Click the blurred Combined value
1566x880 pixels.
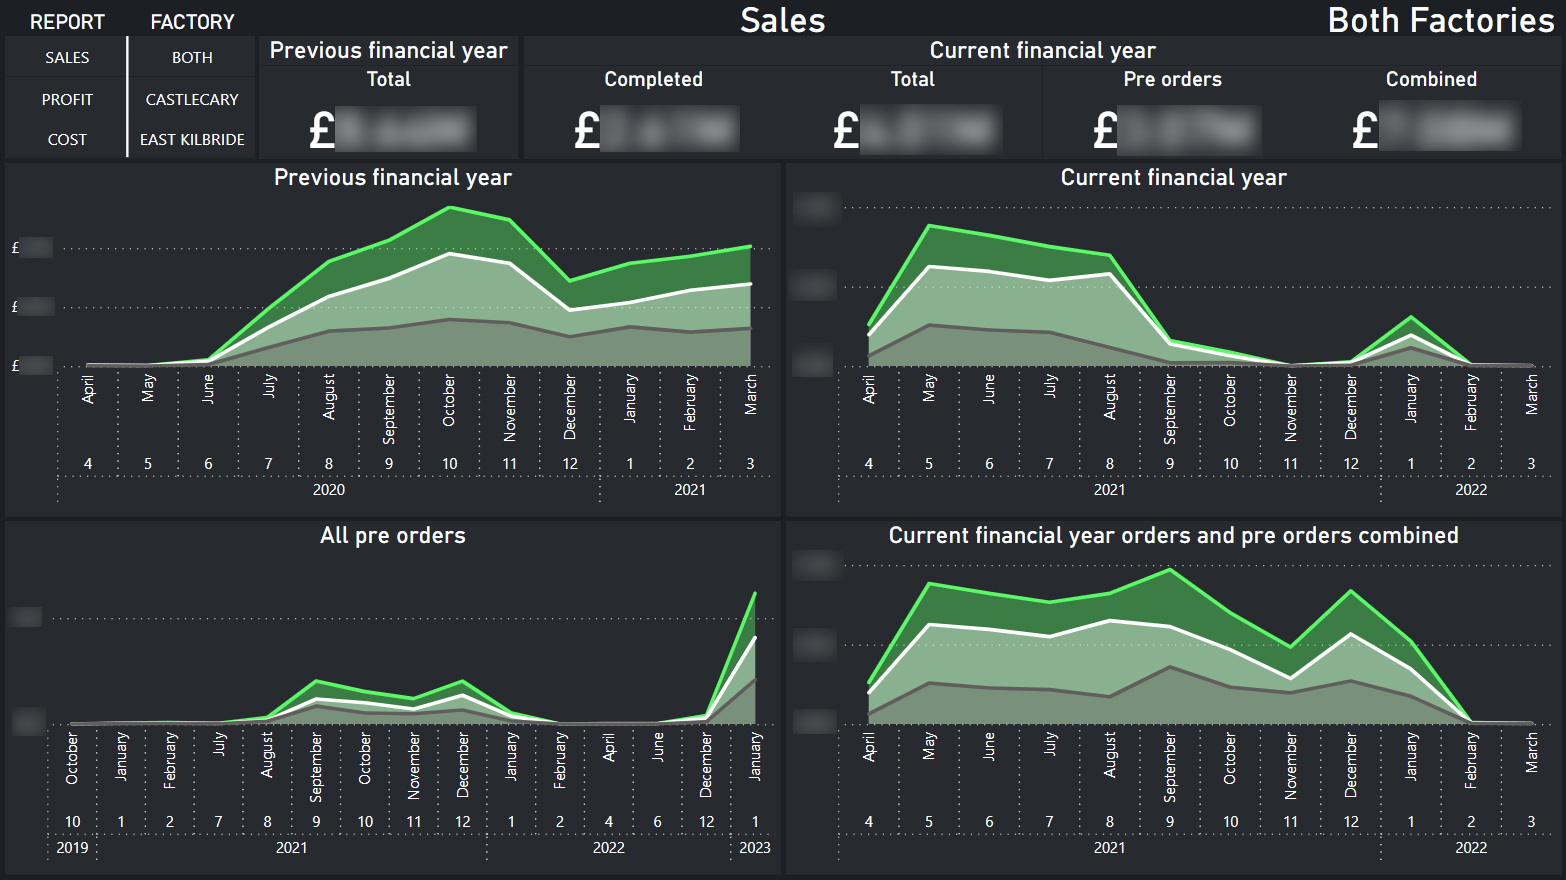1436,130
